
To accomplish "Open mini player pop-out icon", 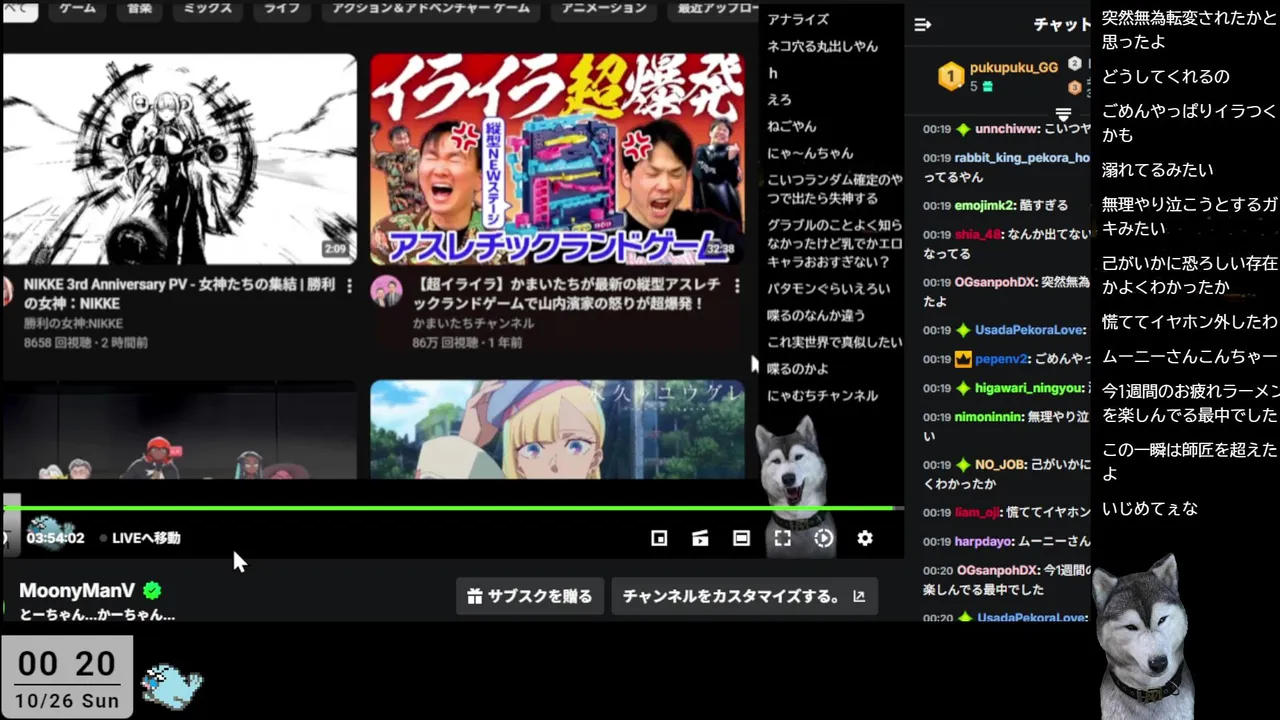I will click(659, 538).
